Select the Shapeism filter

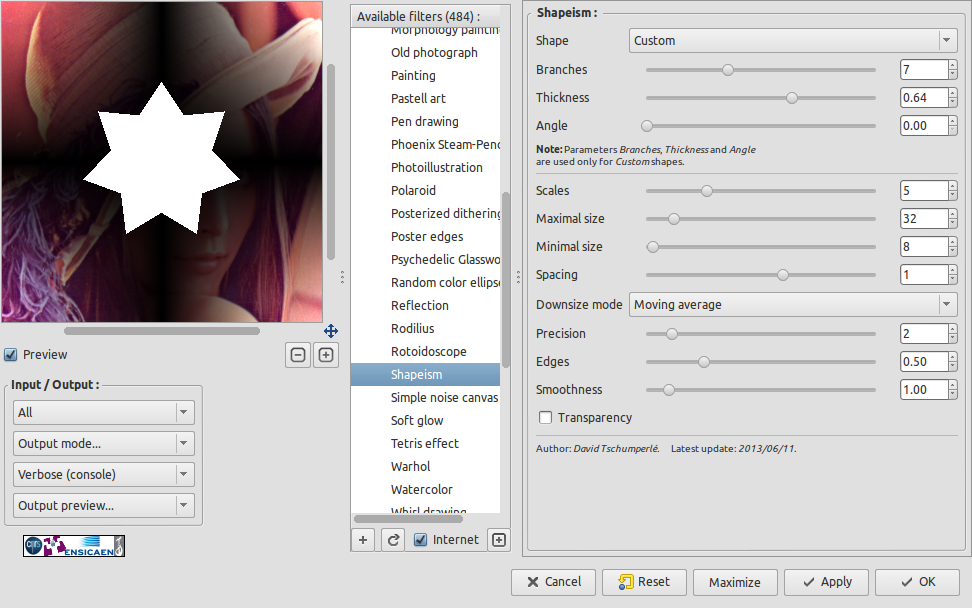(x=425, y=374)
